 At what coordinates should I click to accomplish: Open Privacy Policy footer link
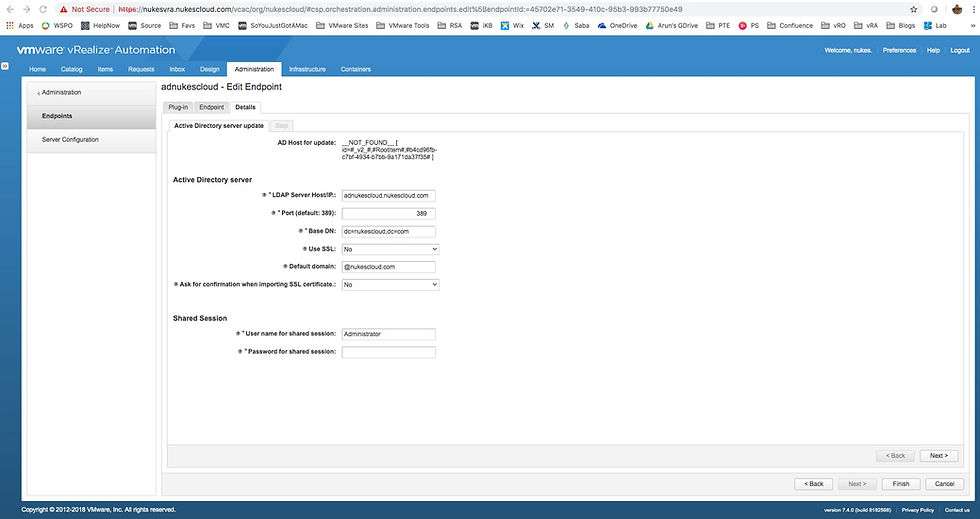[x=918, y=510]
